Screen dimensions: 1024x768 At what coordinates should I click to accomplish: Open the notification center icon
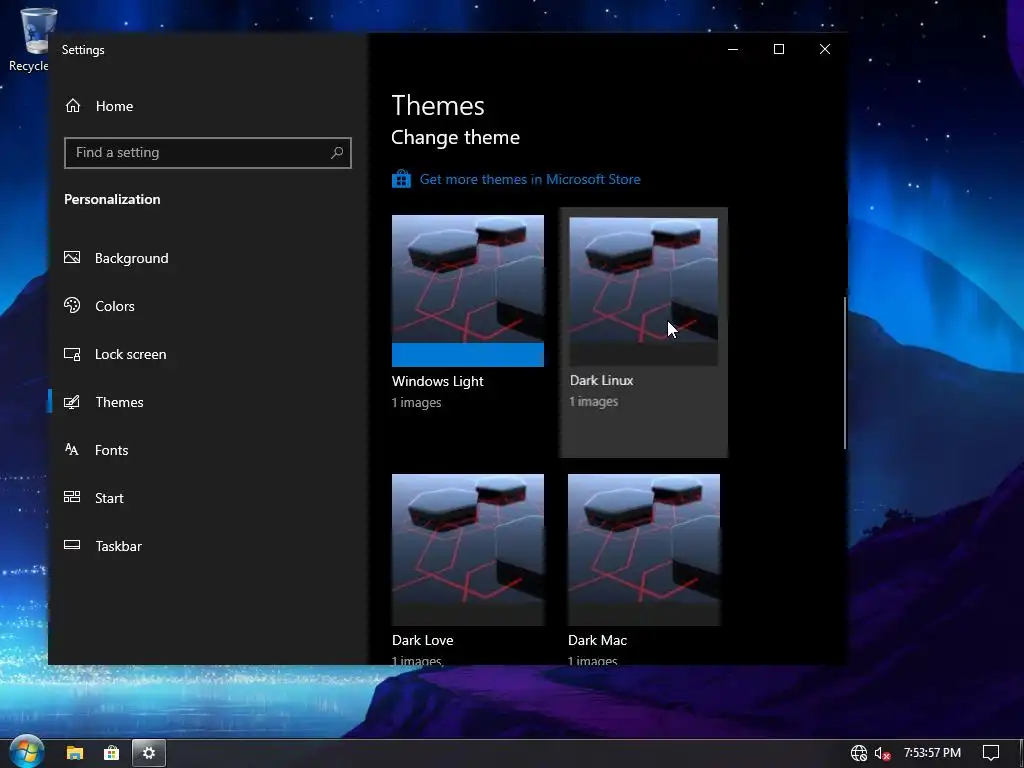(x=991, y=753)
